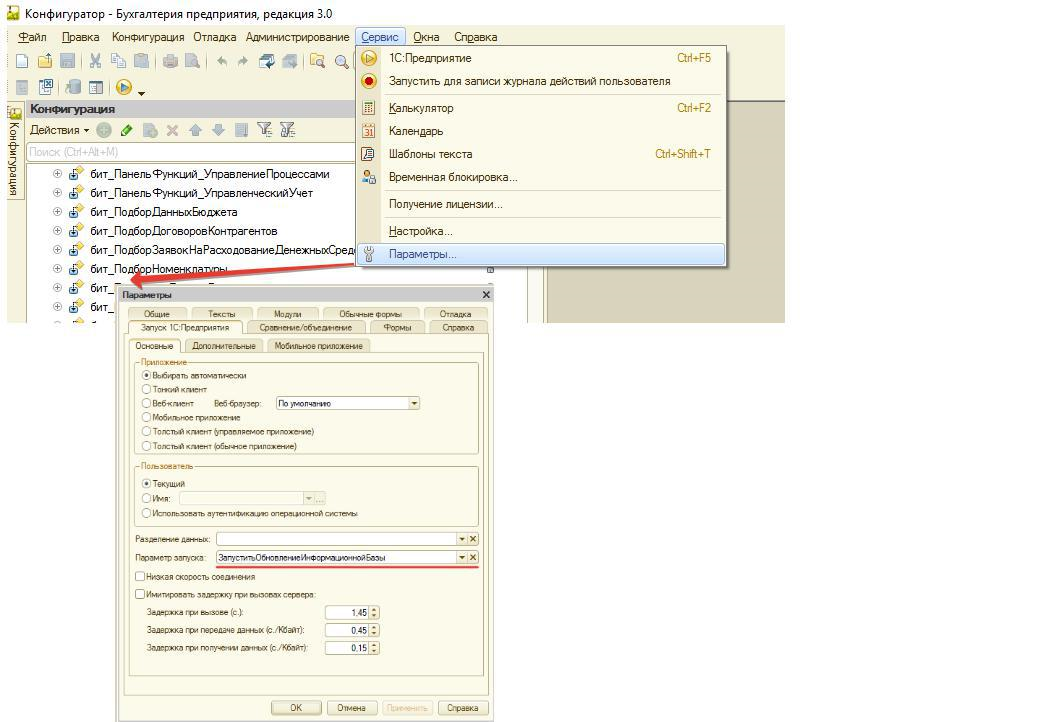This screenshot has height=722, width=1039.
Task: Enable Низкая скорость соединения checkbox
Action: (x=140, y=576)
